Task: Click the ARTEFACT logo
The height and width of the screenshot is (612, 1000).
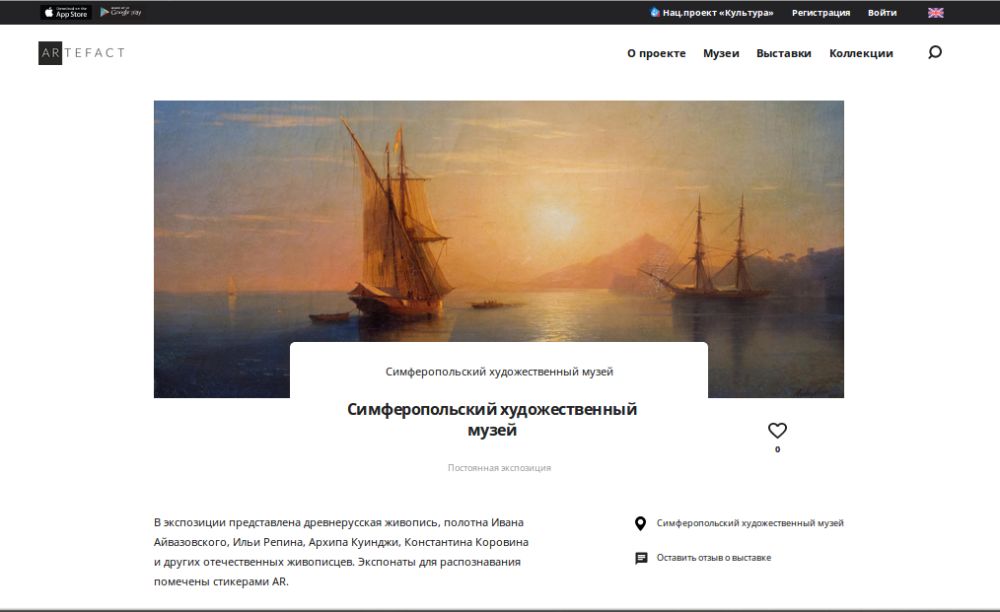Action: point(82,53)
